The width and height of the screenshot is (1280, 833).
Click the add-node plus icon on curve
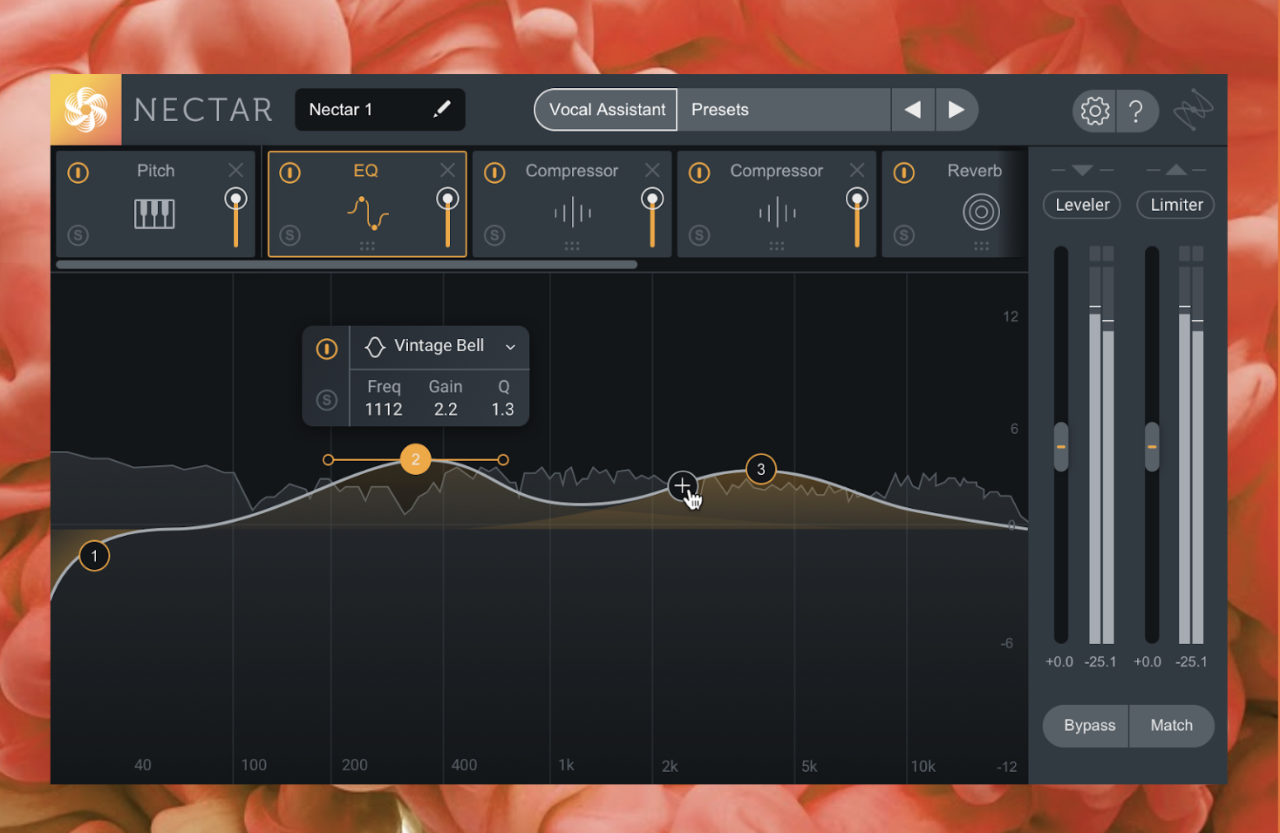point(682,486)
